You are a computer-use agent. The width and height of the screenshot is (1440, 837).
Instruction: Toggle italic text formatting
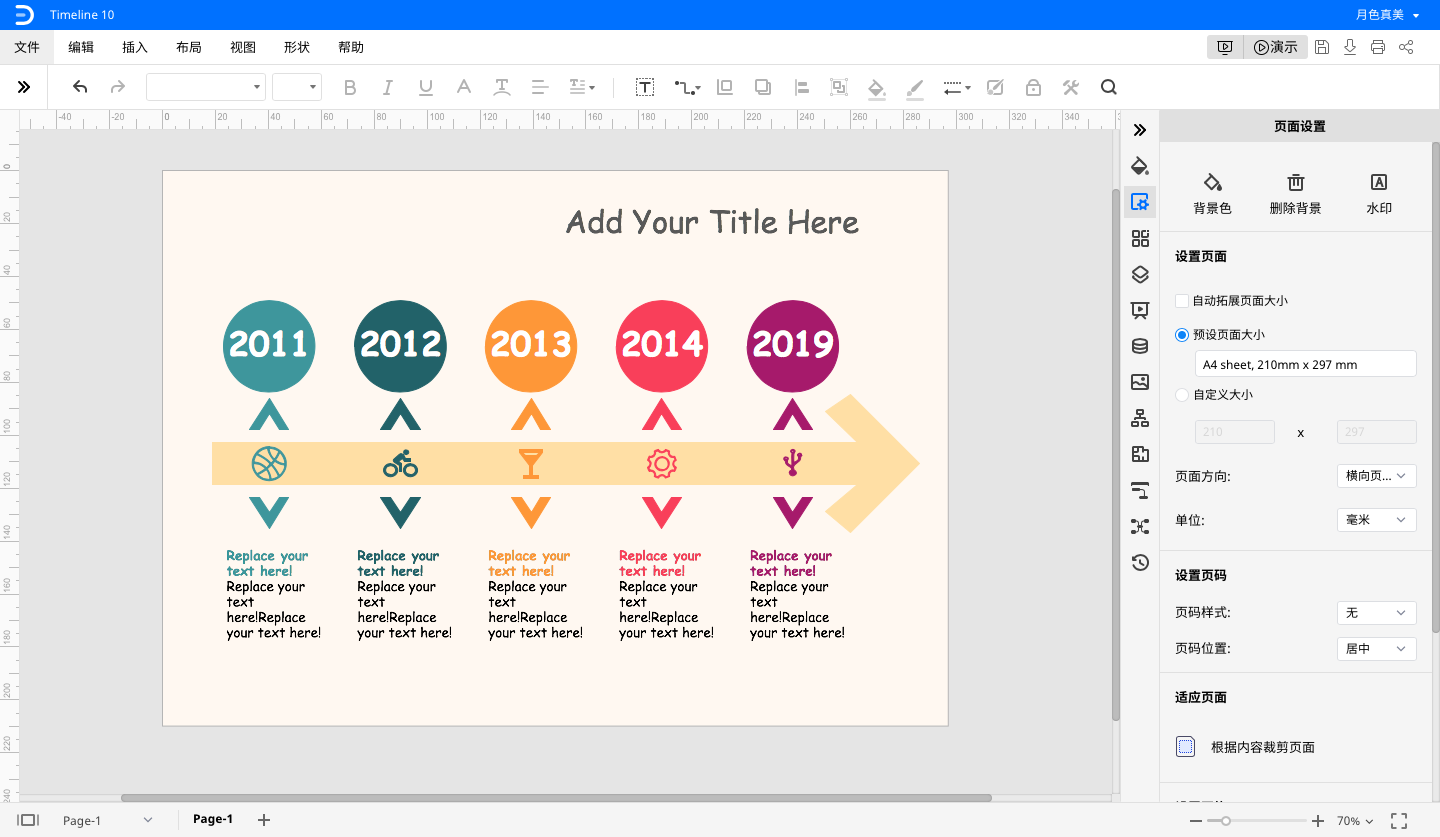[x=388, y=88]
